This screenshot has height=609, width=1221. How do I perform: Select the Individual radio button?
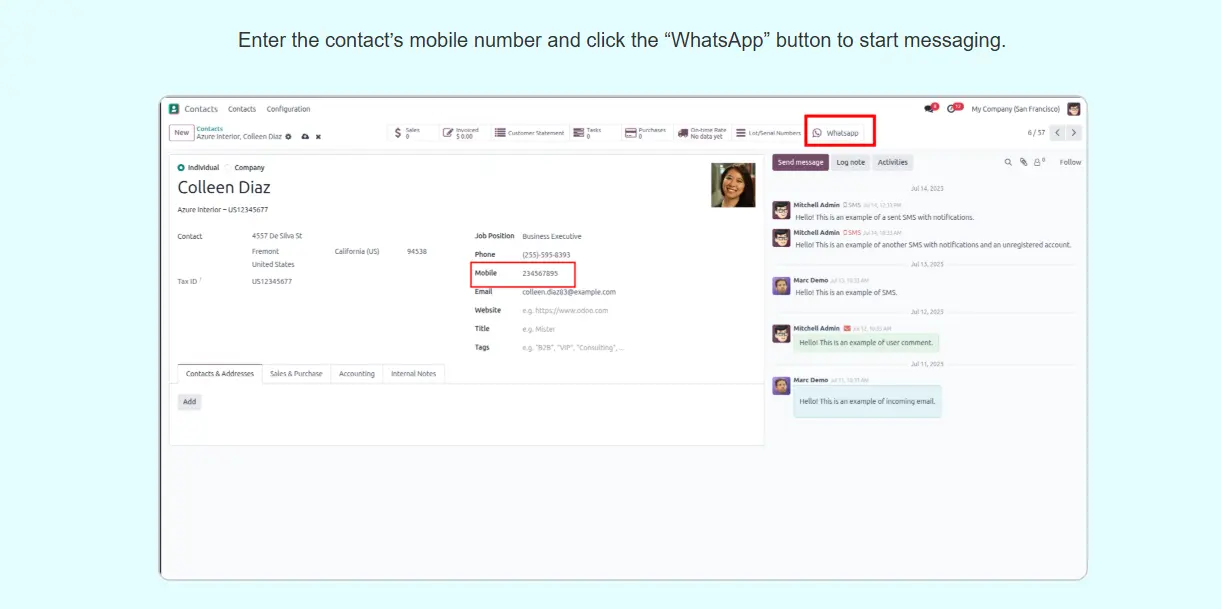181,168
